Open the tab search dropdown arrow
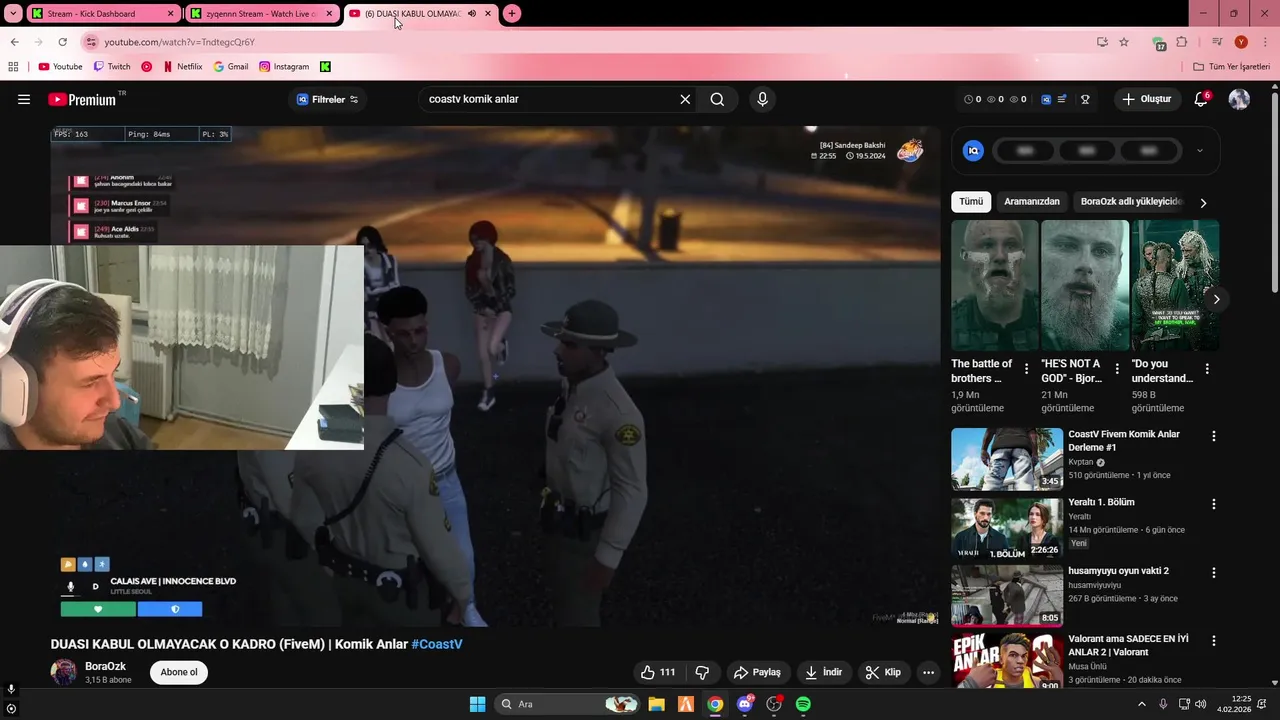 (x=13, y=14)
